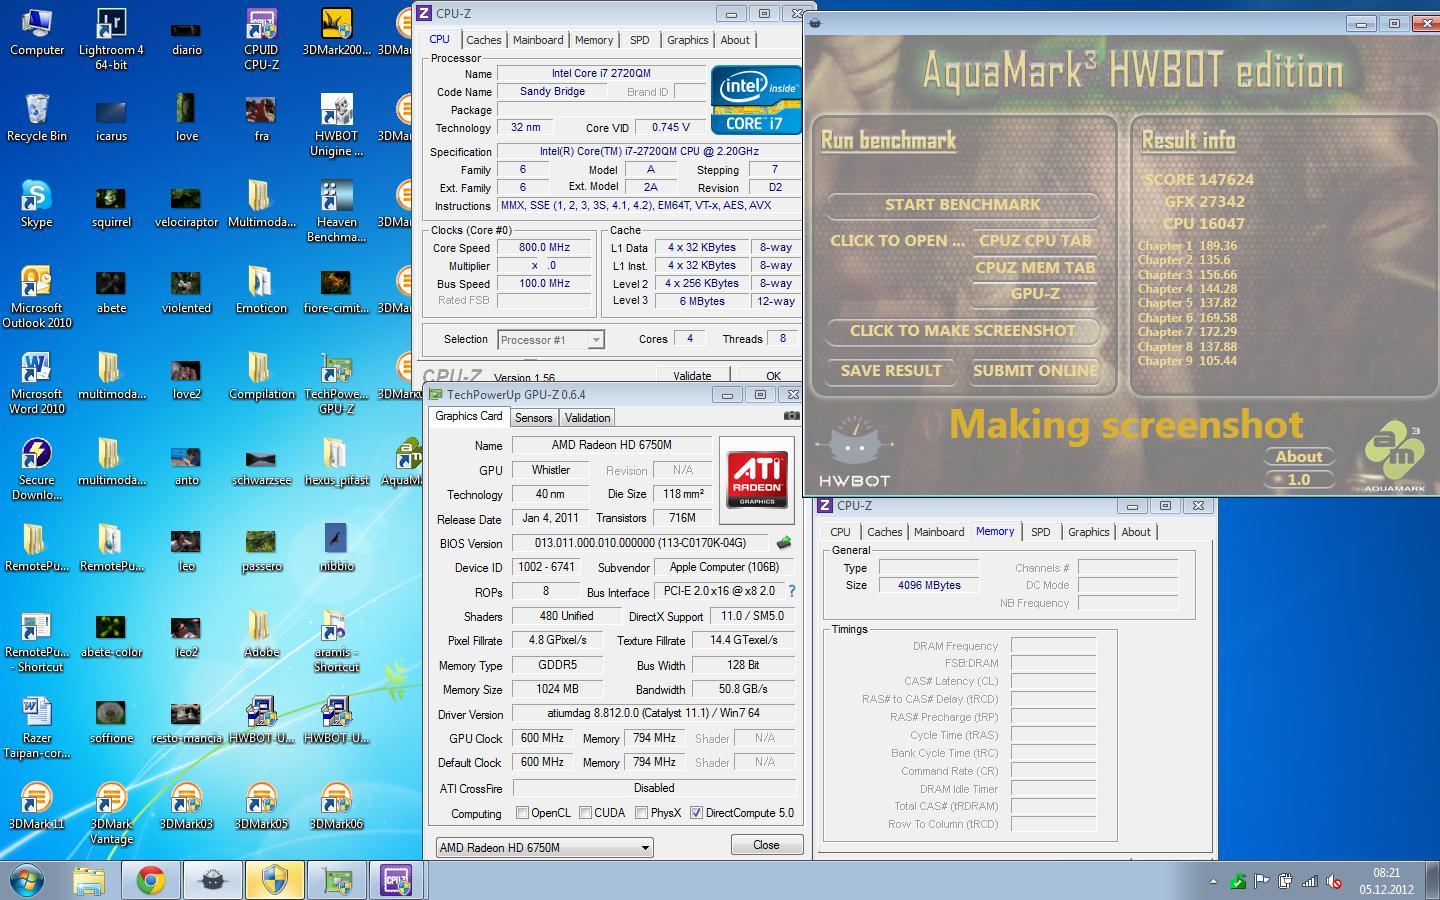Open the AMD Radeon HD 6750M dropdown
Image resolution: width=1440 pixels, height=900 pixels.
click(544, 847)
